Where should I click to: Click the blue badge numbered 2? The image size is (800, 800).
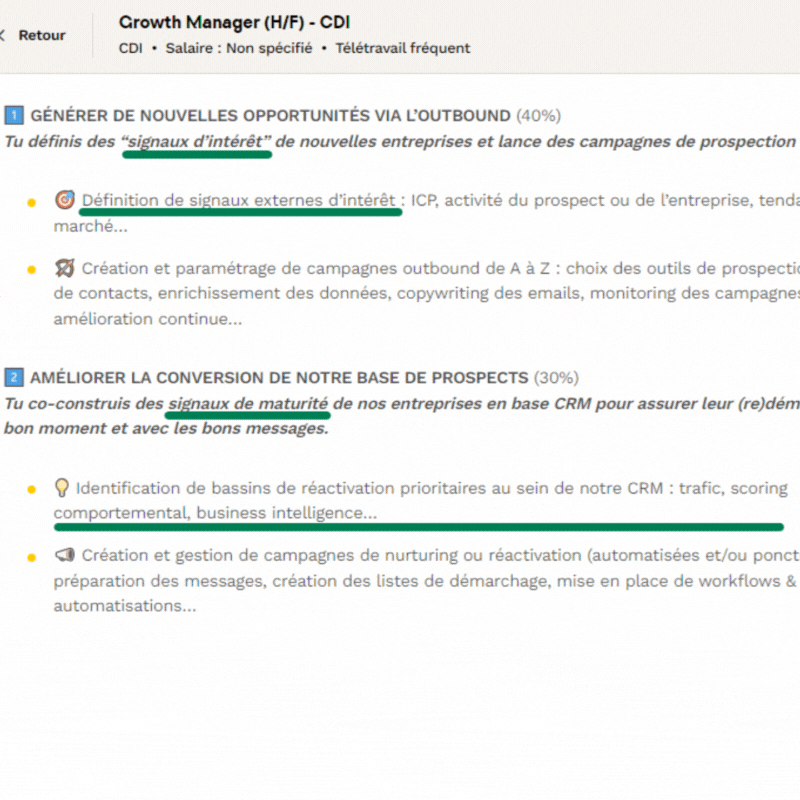pyautogui.click(x=12, y=378)
